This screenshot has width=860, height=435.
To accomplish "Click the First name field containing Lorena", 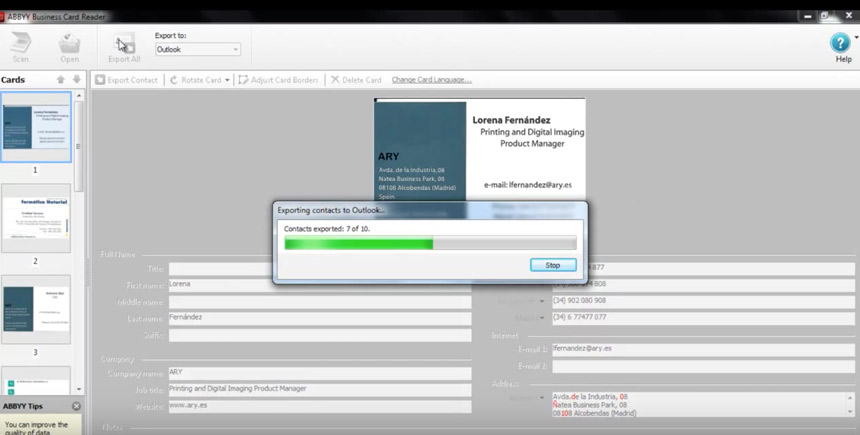I will tap(319, 285).
